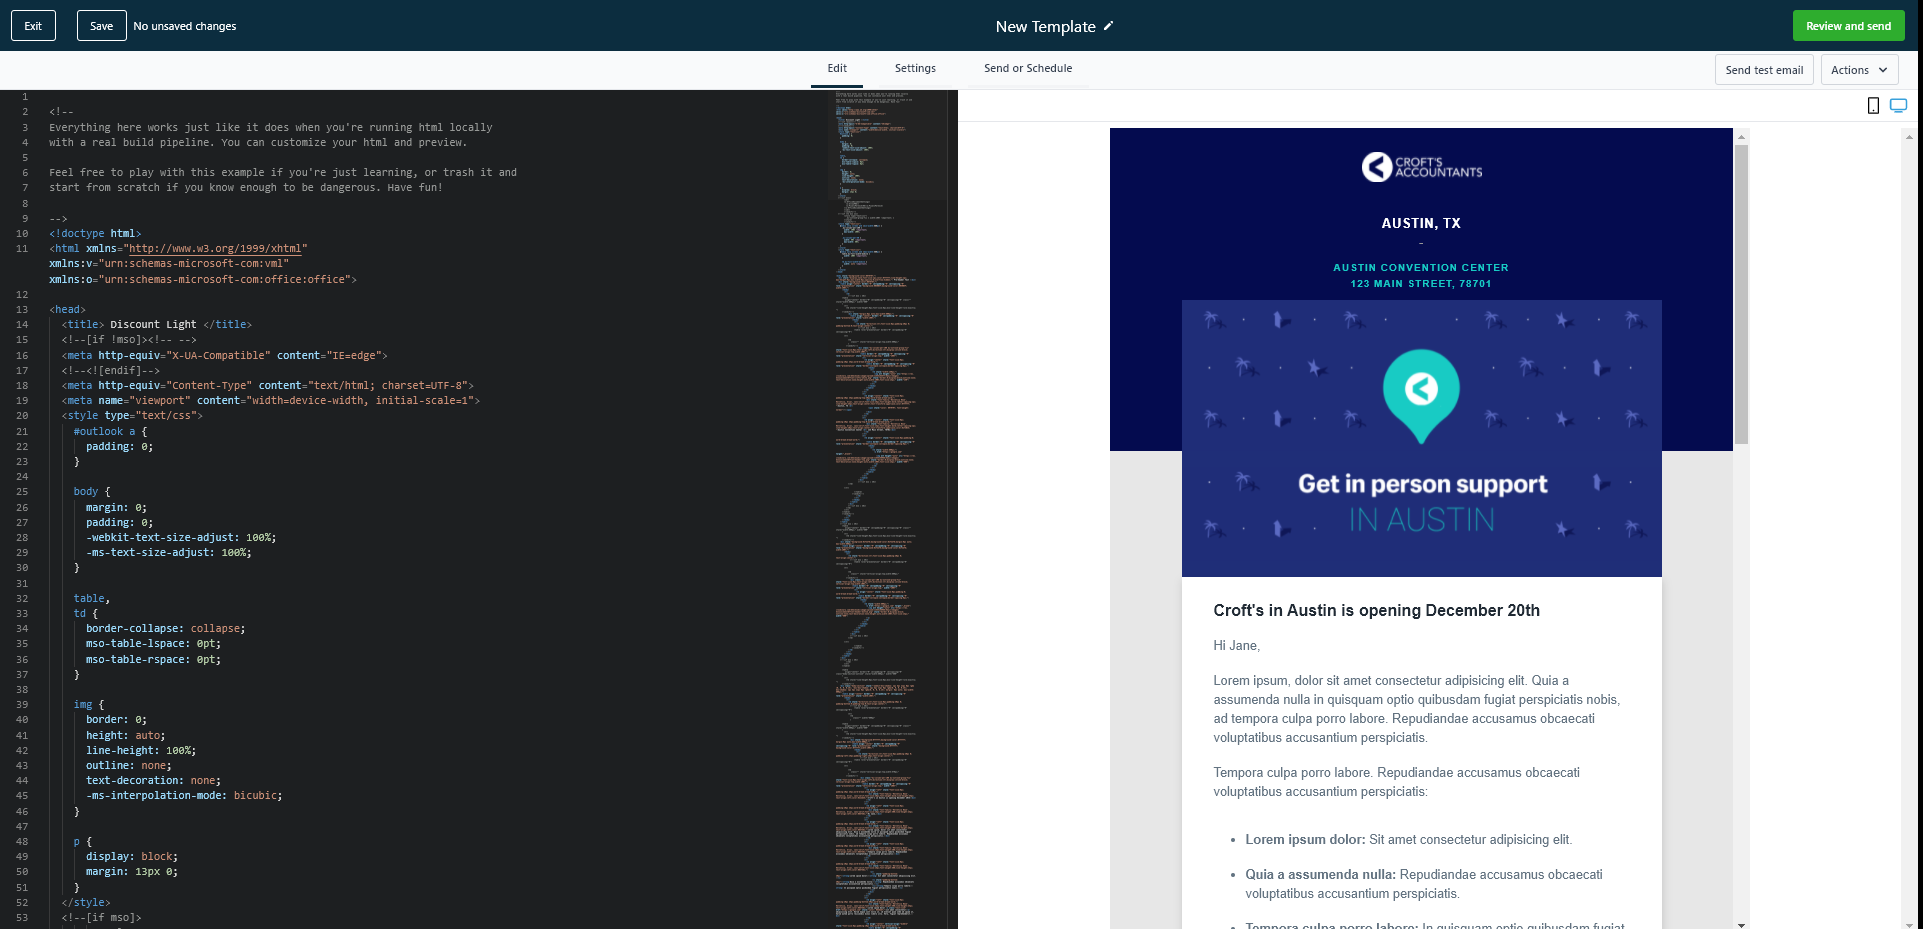
Task: Click the AUSTIN CONVENTION CENTER text
Action: pyautogui.click(x=1421, y=267)
